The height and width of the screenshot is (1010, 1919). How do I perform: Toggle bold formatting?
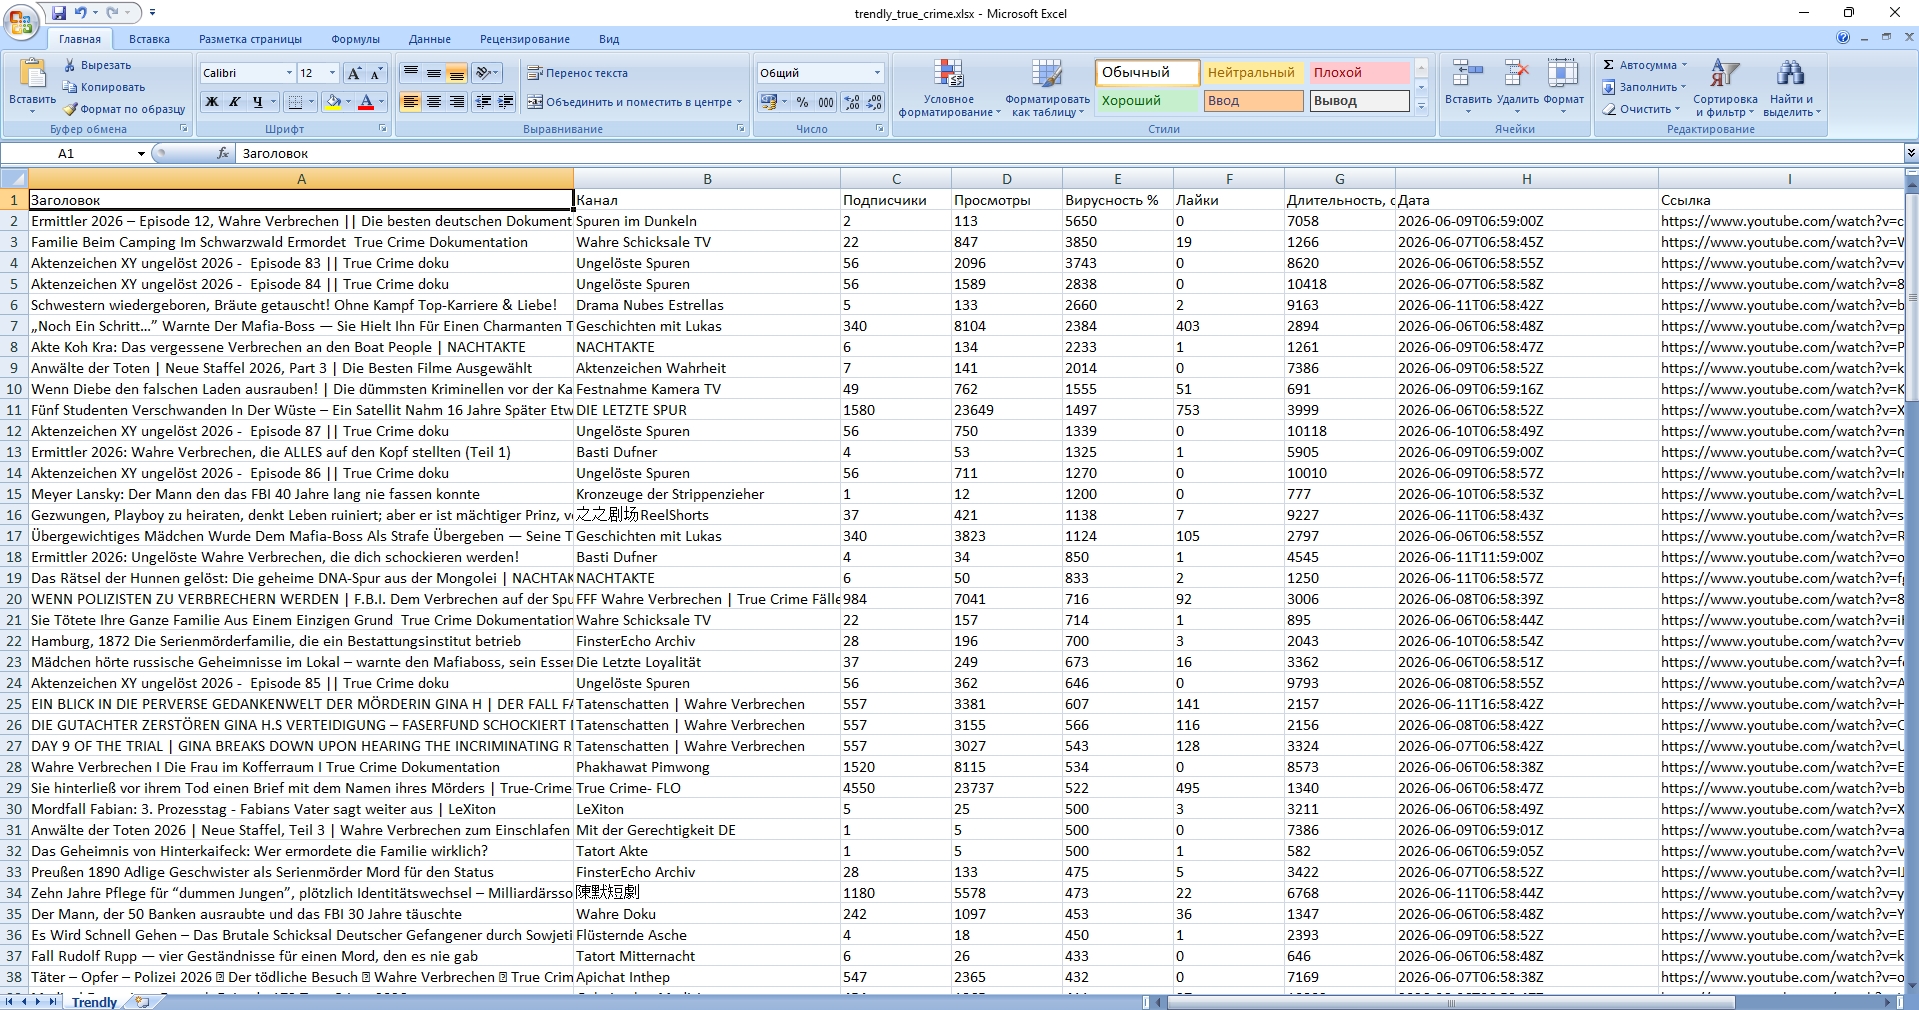[211, 102]
